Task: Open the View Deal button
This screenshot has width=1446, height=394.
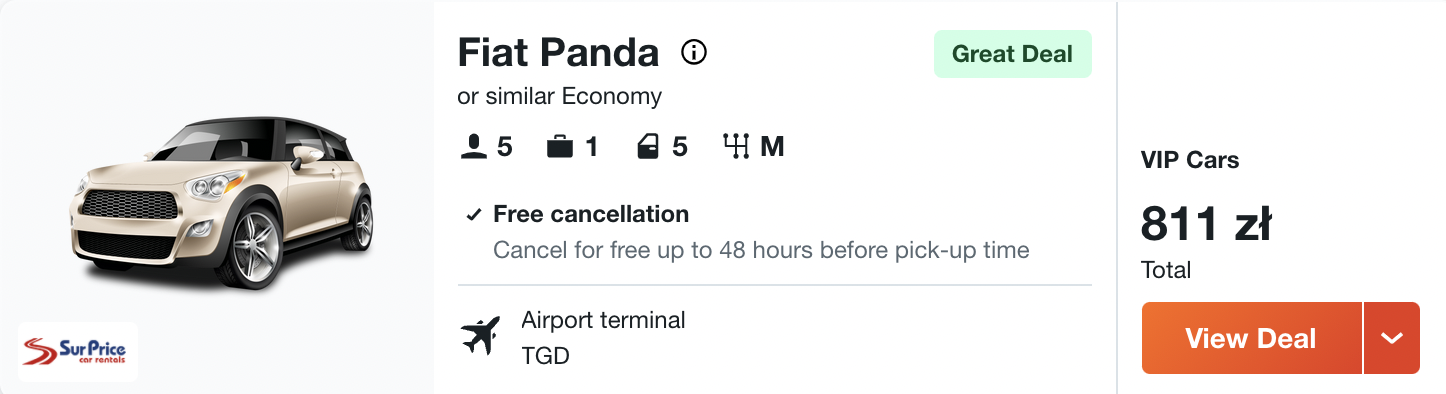Action: 1251,338
